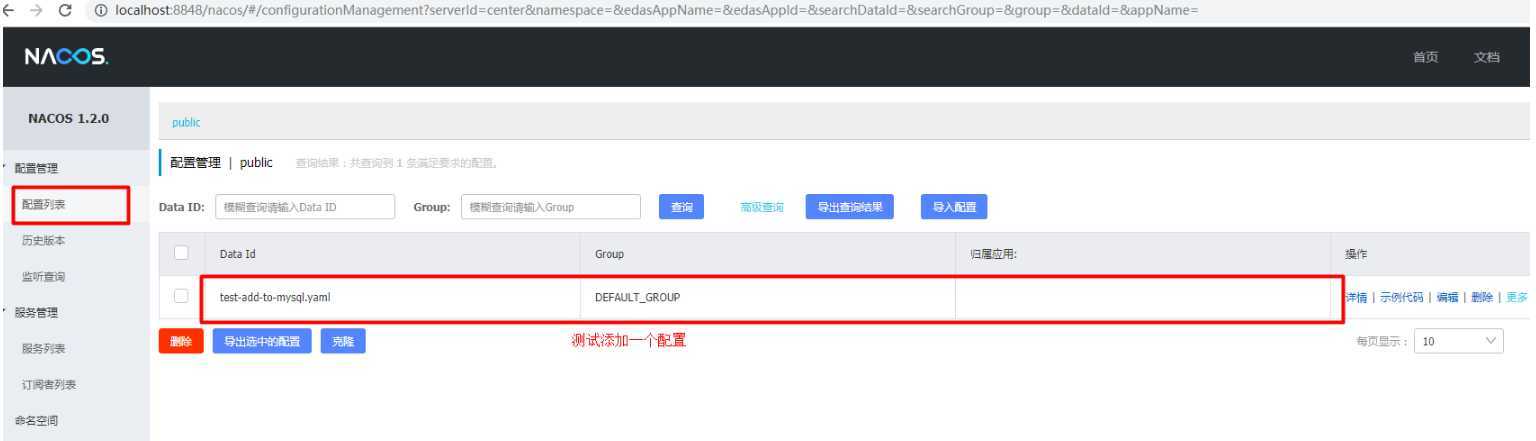Screen dimensions: 1536x441
Task: Open 订阅者列表 in the sidebar
Action: (x=49, y=384)
